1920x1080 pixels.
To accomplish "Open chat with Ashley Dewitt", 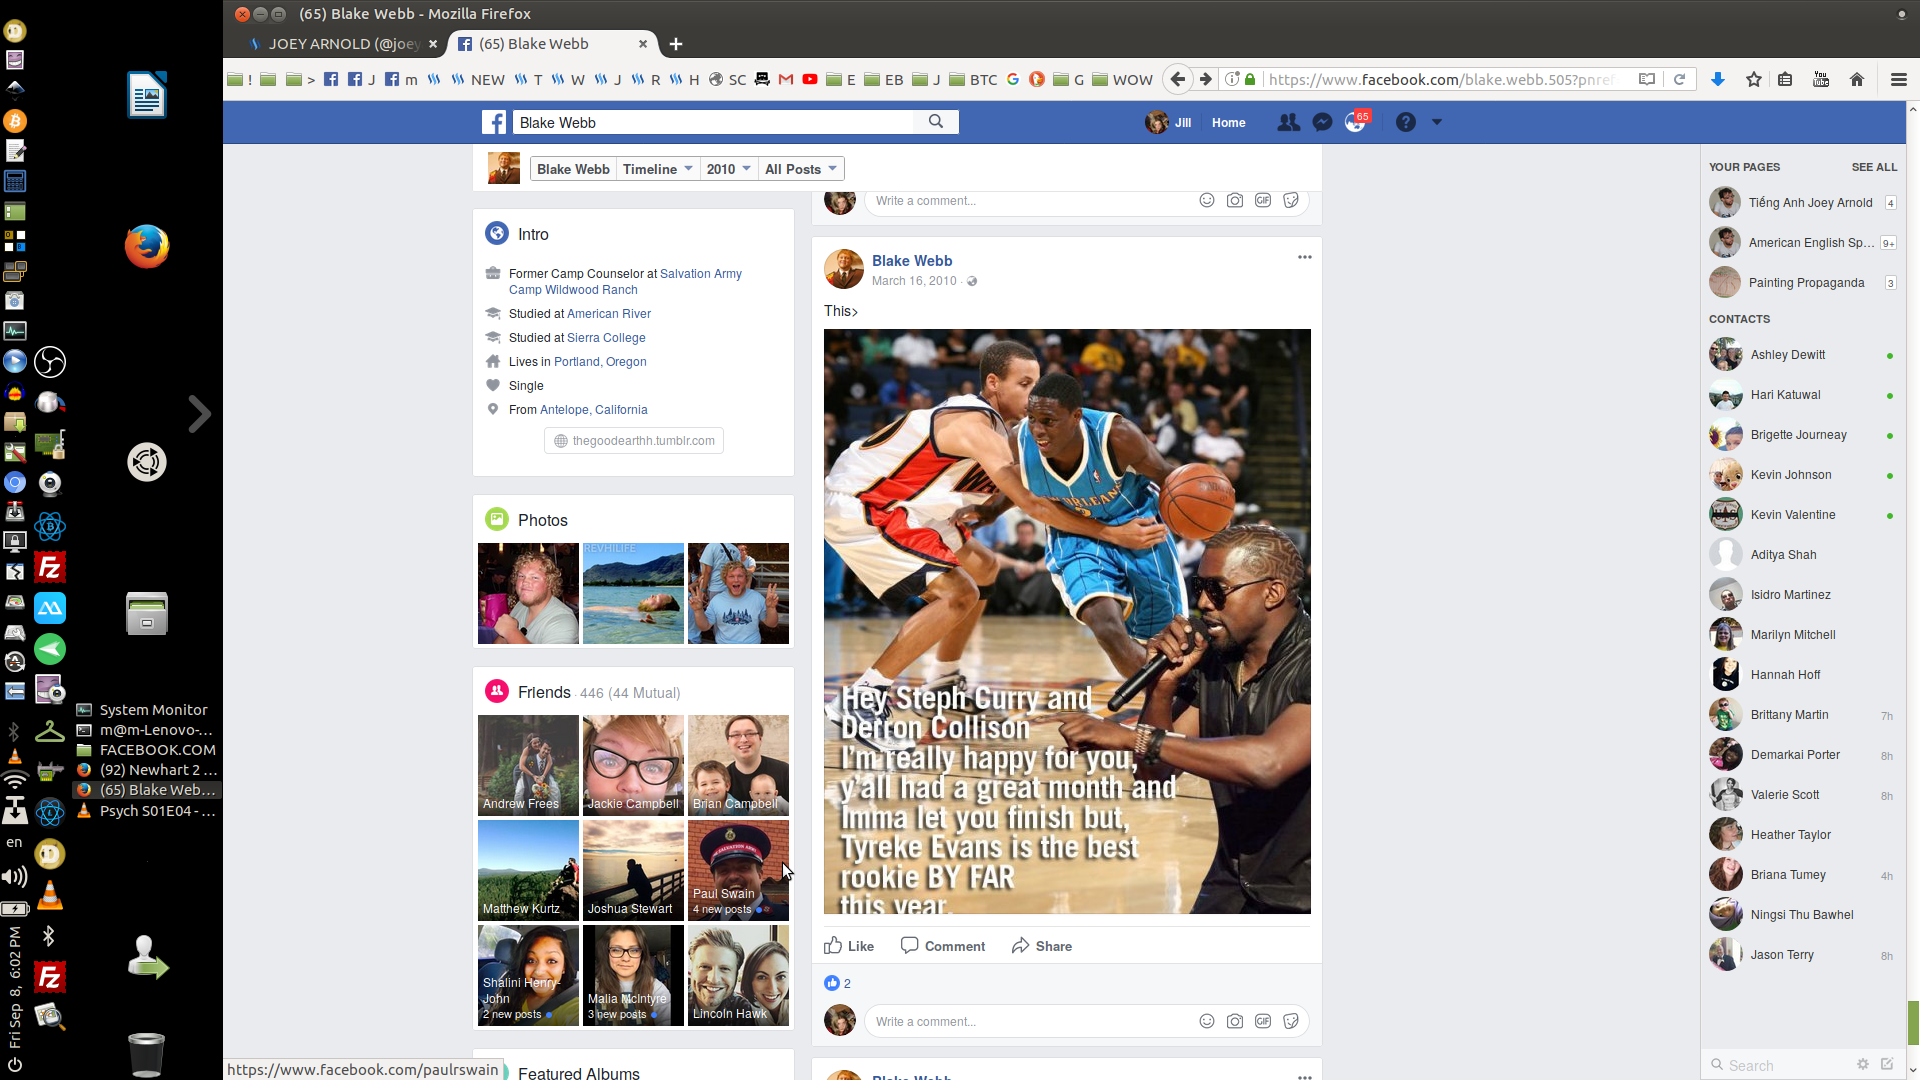I will pos(1802,355).
